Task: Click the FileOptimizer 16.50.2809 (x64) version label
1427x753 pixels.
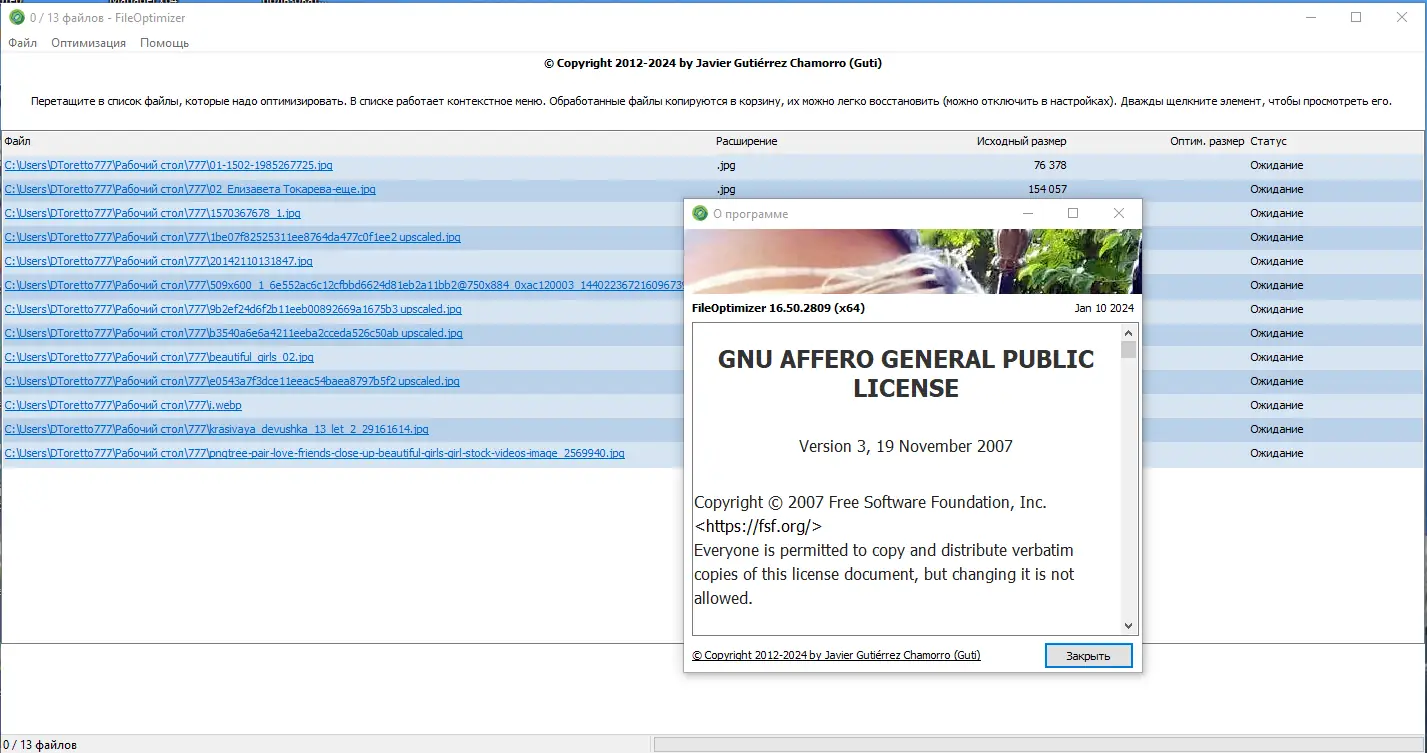Action: coord(778,308)
